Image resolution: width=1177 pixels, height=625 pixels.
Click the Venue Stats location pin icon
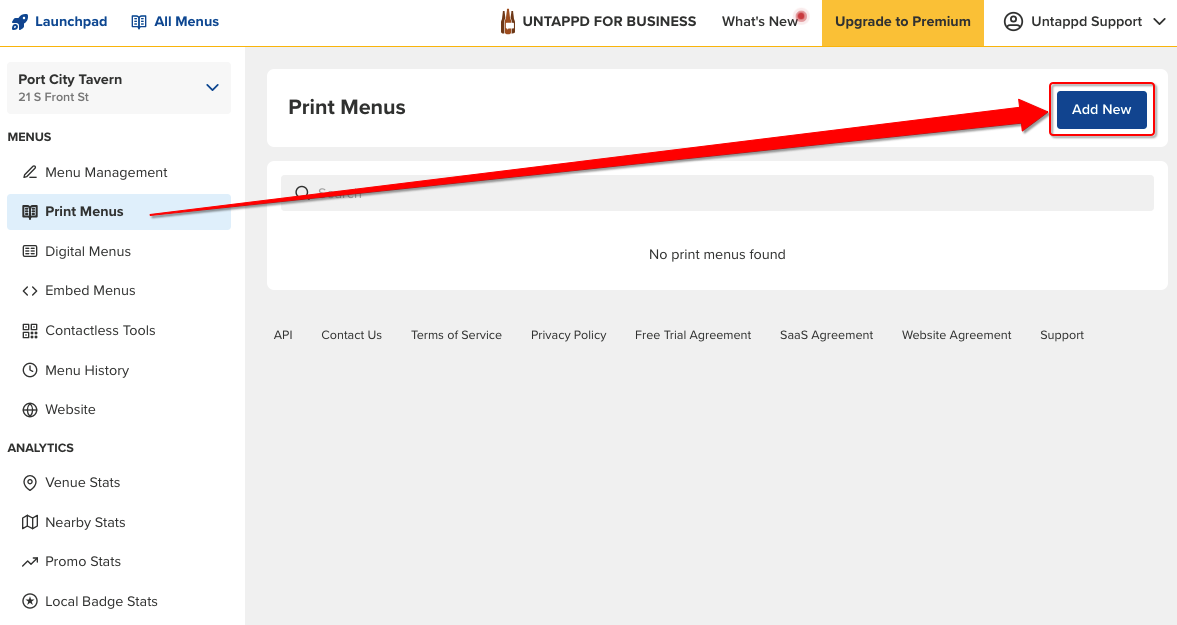(30, 482)
